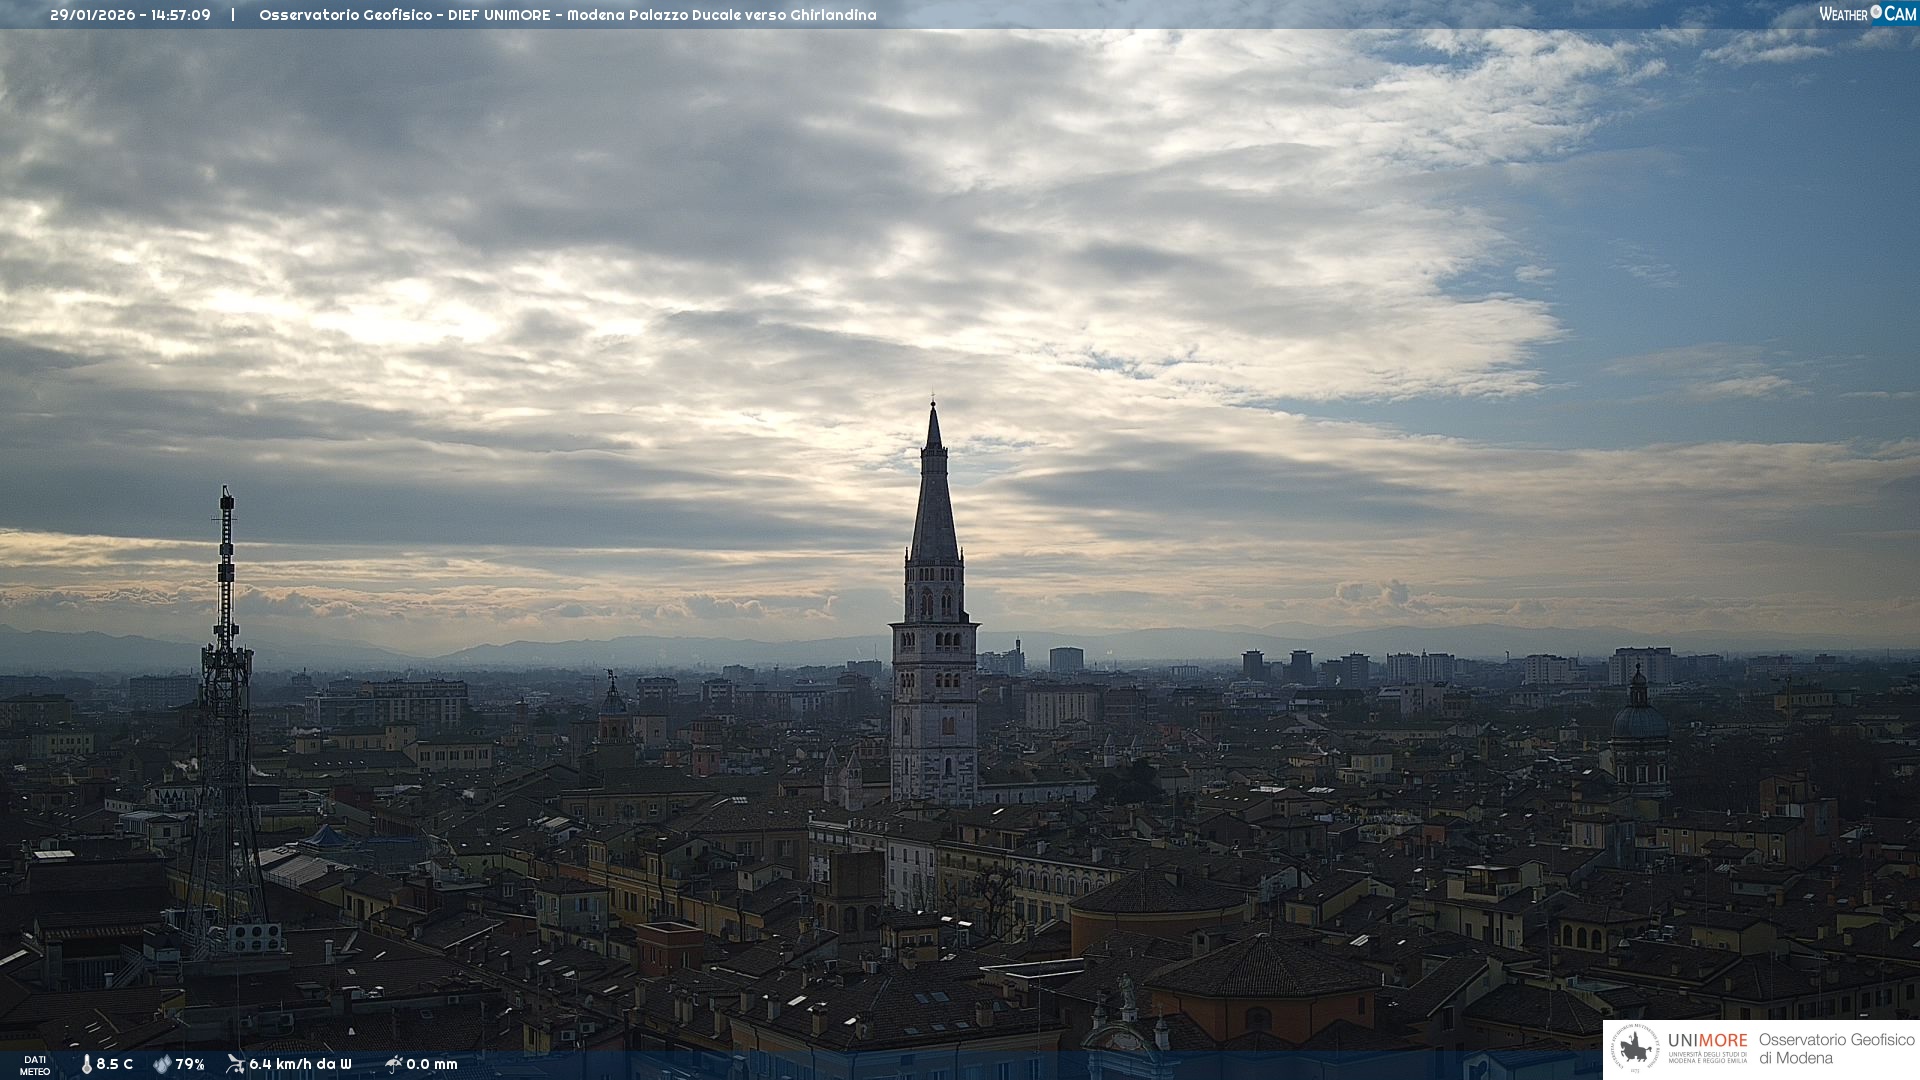Click the 0.0 mm rainfall value
Screen dimensions: 1920x1080
[432, 1064]
